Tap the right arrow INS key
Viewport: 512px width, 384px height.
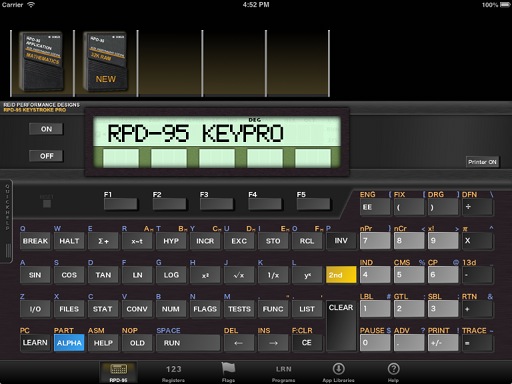click(273, 343)
